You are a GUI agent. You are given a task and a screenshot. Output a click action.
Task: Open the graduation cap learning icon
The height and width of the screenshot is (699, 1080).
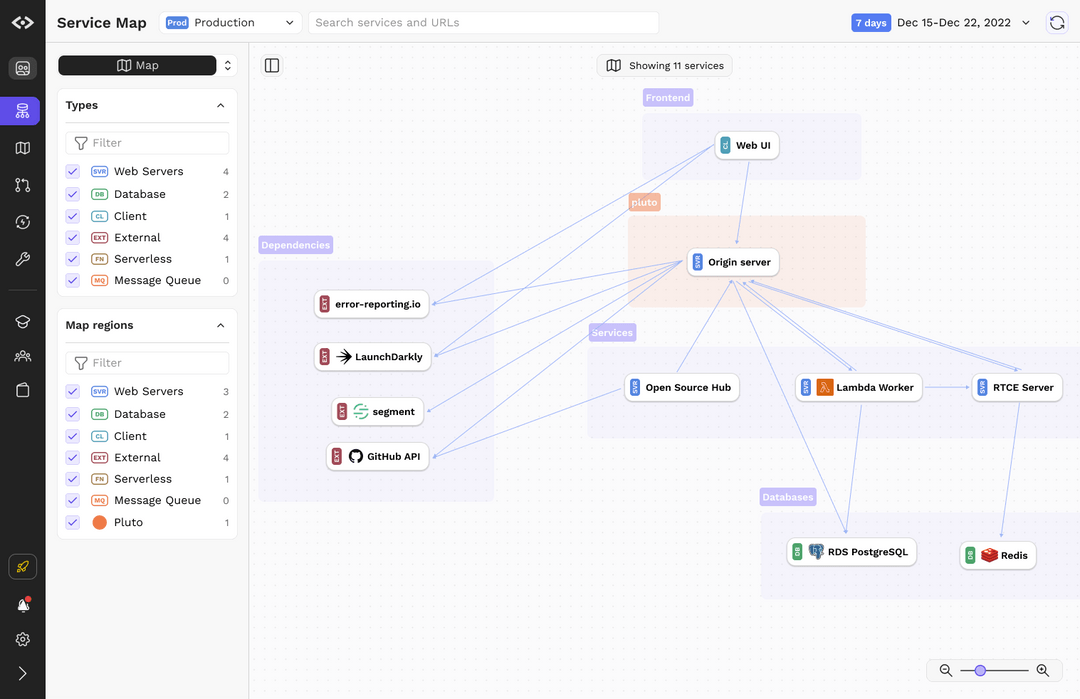click(22, 322)
